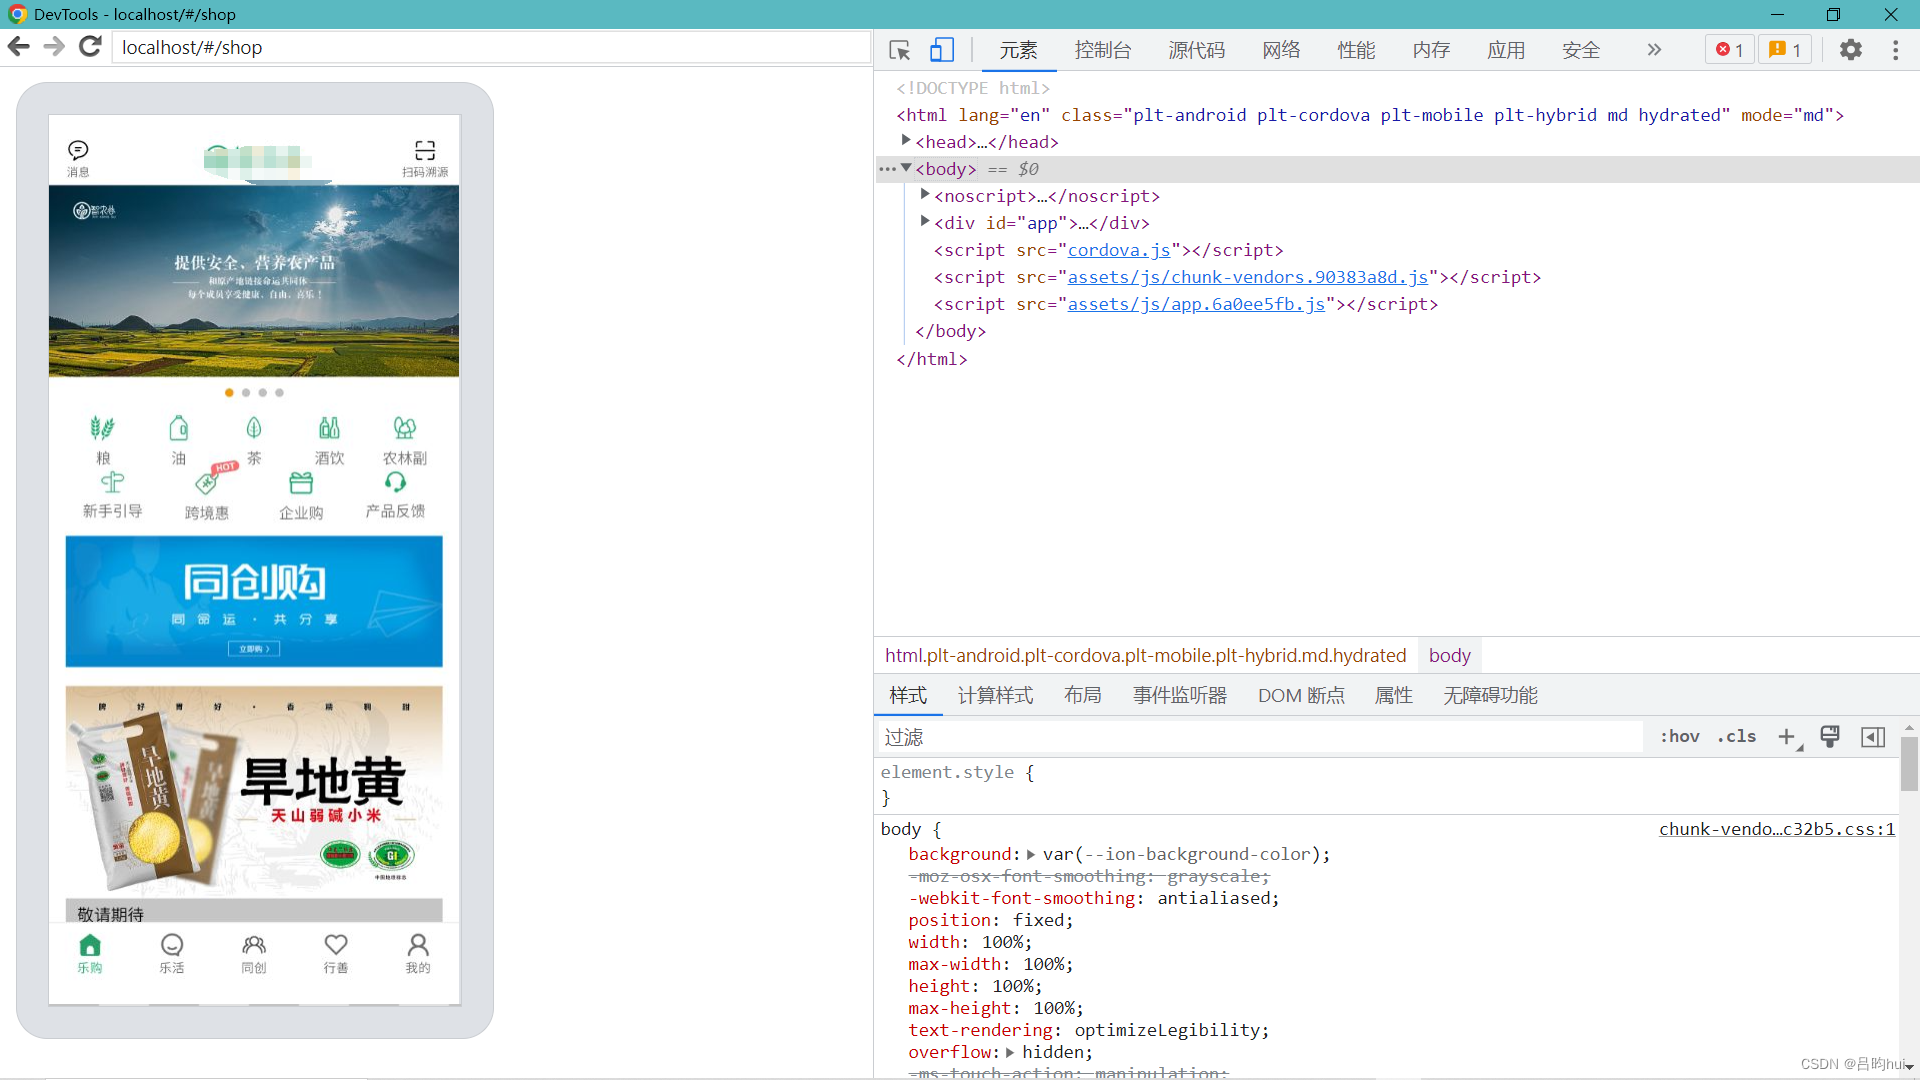The height and width of the screenshot is (1080, 1920).
Task: Expand the div id=app node
Action: pos(925,222)
